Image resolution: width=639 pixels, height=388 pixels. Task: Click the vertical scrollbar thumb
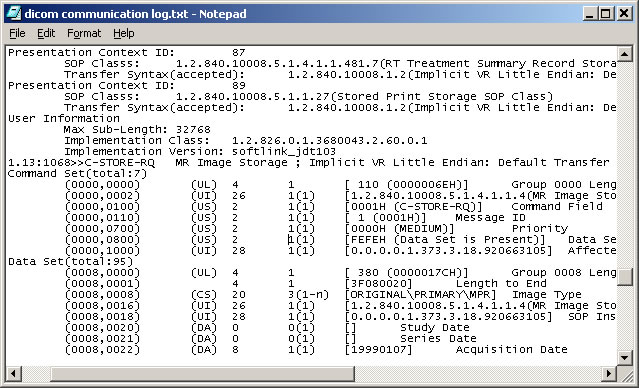(x=625, y=277)
